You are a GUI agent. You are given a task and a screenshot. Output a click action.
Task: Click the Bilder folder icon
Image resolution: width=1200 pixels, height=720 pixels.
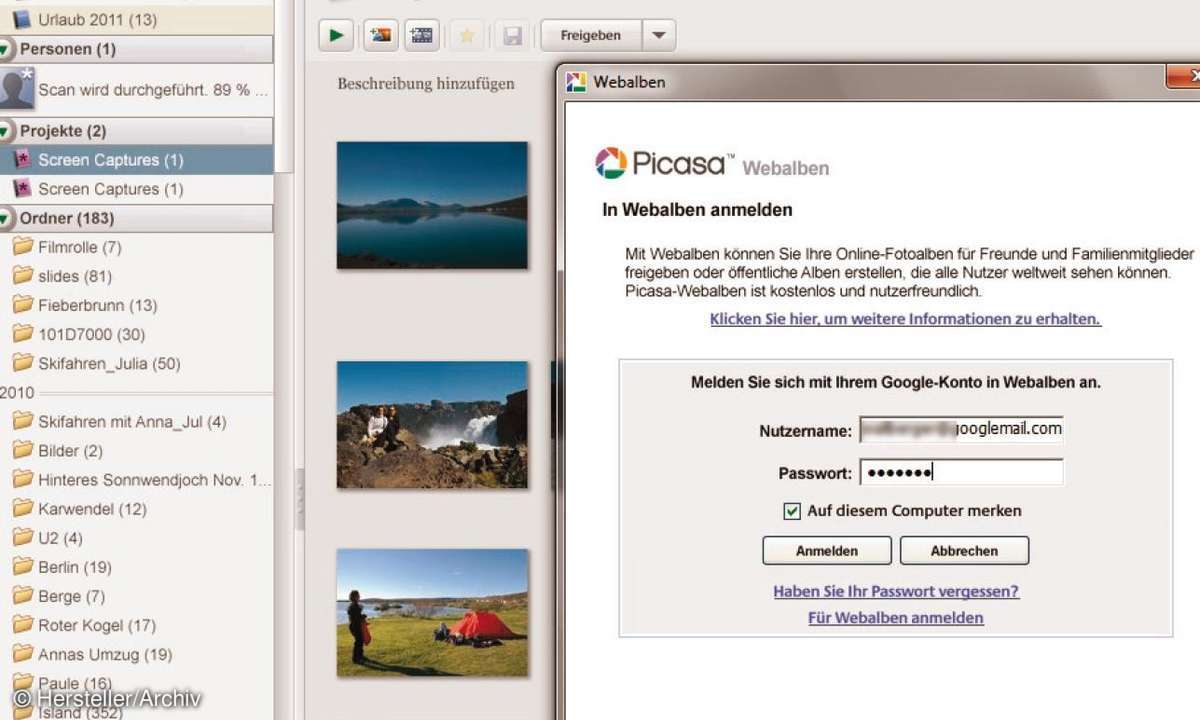coord(22,450)
